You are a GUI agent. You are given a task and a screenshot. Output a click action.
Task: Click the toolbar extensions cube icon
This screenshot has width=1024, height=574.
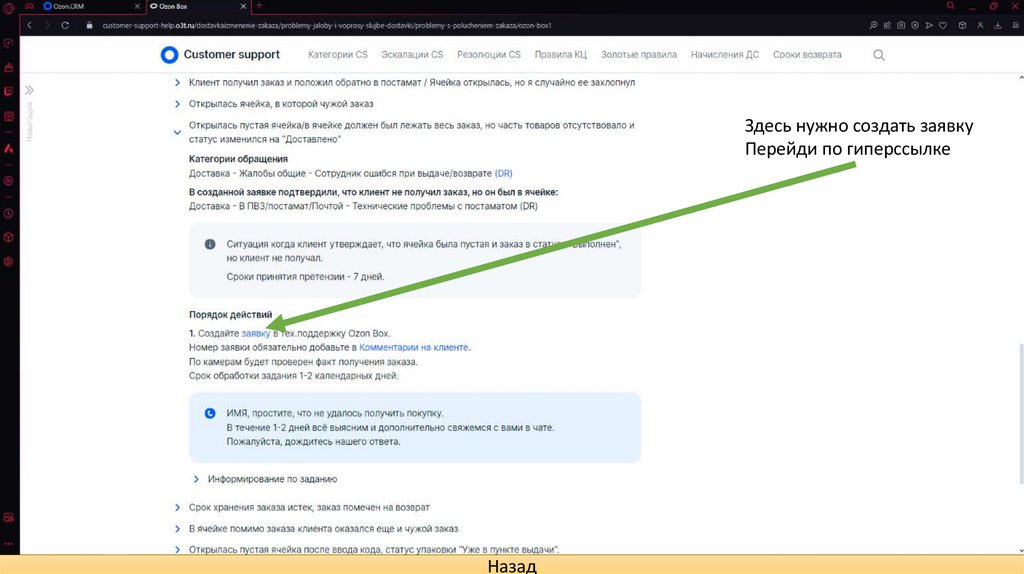point(963,25)
